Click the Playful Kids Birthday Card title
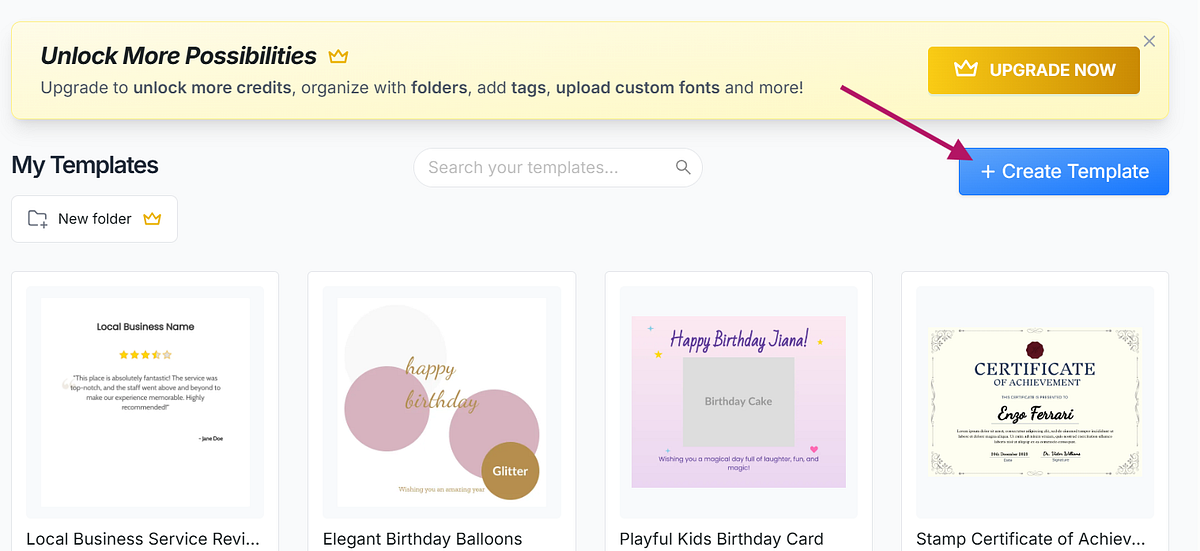The height and width of the screenshot is (551, 1200). point(721,539)
